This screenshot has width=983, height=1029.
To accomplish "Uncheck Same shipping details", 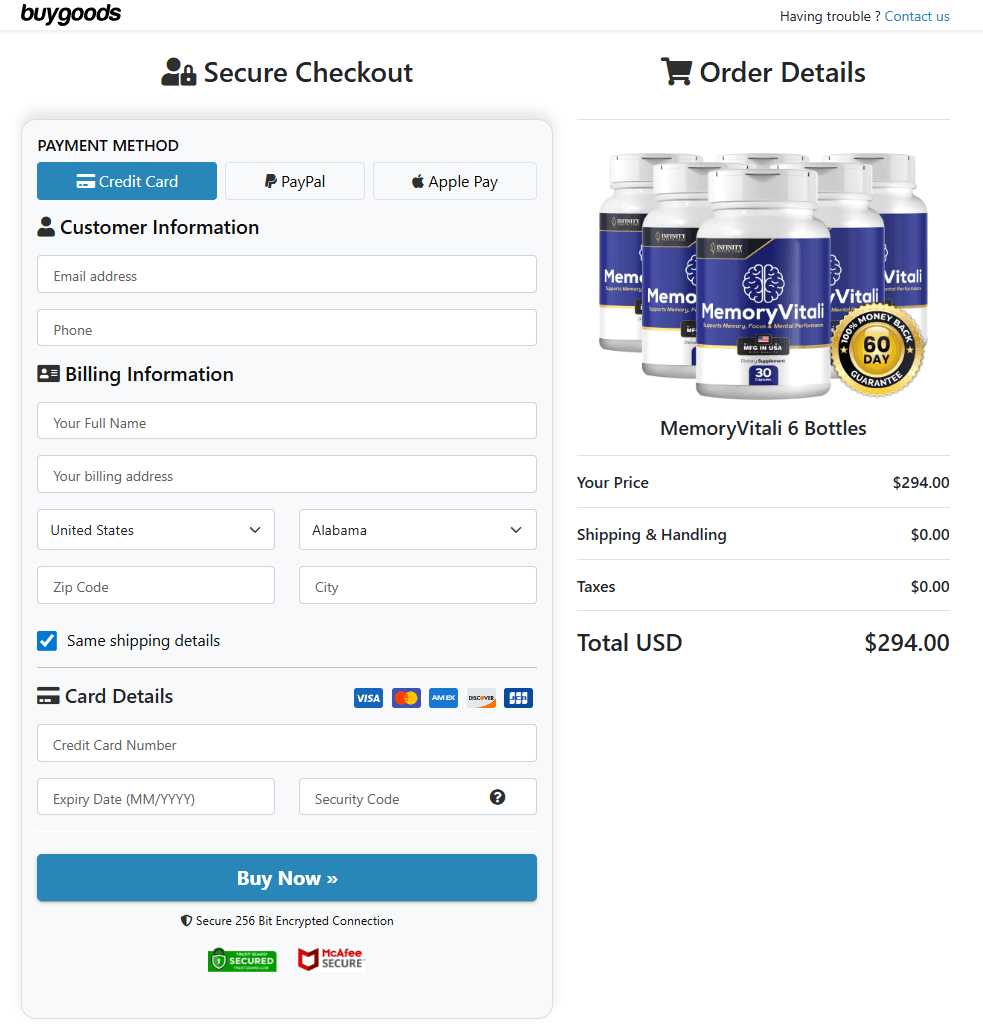I will (x=46, y=640).
